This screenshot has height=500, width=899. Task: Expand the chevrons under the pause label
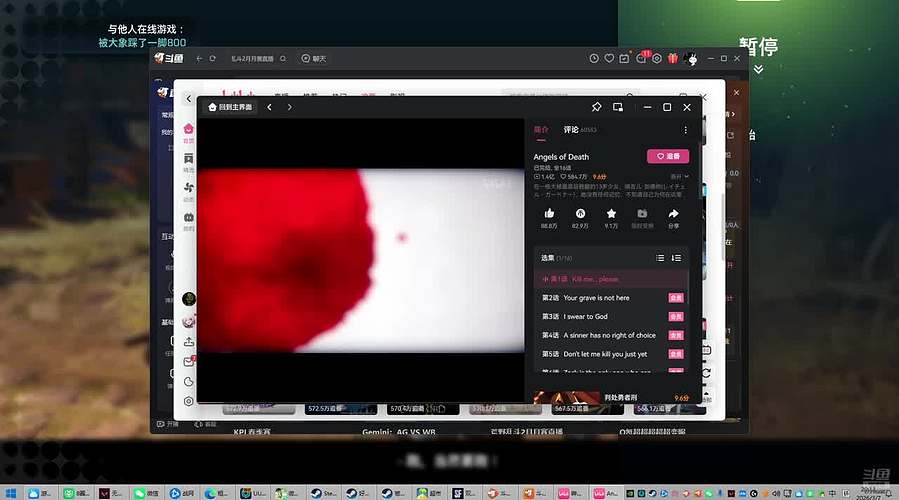(758, 70)
